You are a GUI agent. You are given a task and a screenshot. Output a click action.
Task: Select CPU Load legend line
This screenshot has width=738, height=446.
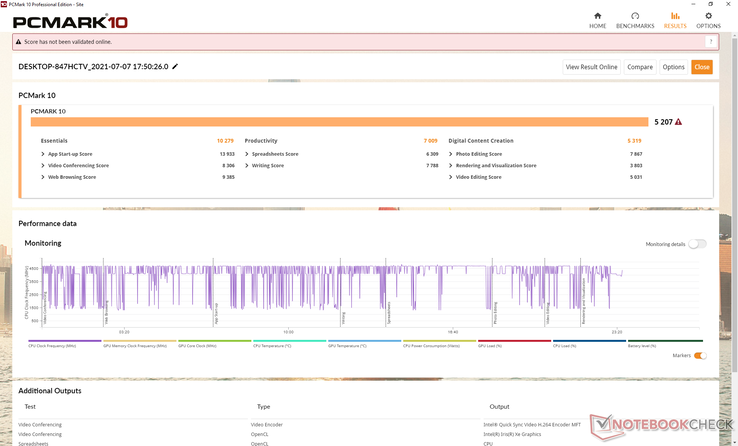[589, 341]
